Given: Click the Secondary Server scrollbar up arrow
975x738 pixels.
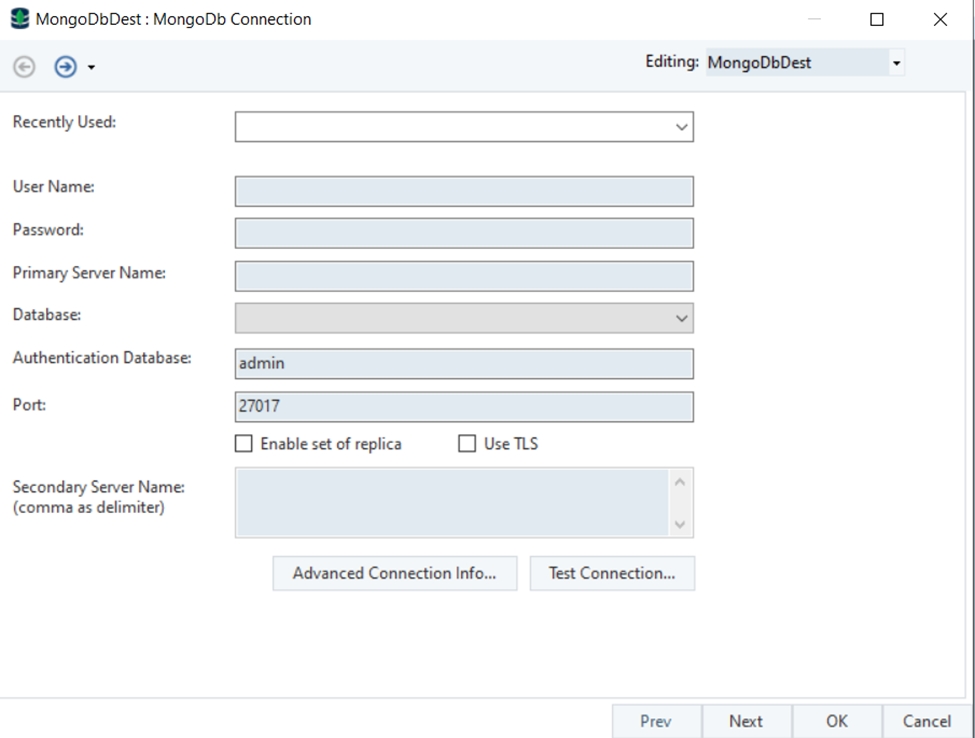Looking at the screenshot, I should (680, 482).
